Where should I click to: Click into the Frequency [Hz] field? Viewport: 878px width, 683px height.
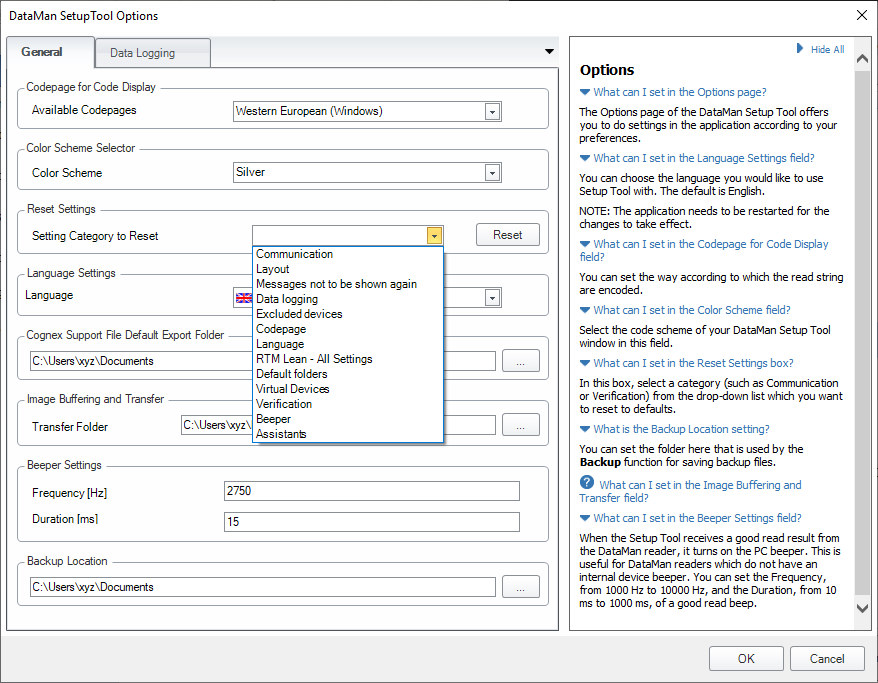point(371,491)
